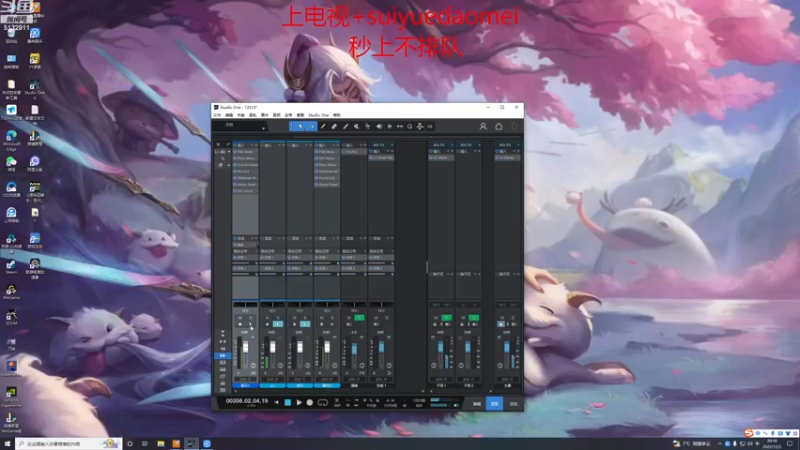Switch to the 浏览 Browse view tab

(x=514, y=404)
